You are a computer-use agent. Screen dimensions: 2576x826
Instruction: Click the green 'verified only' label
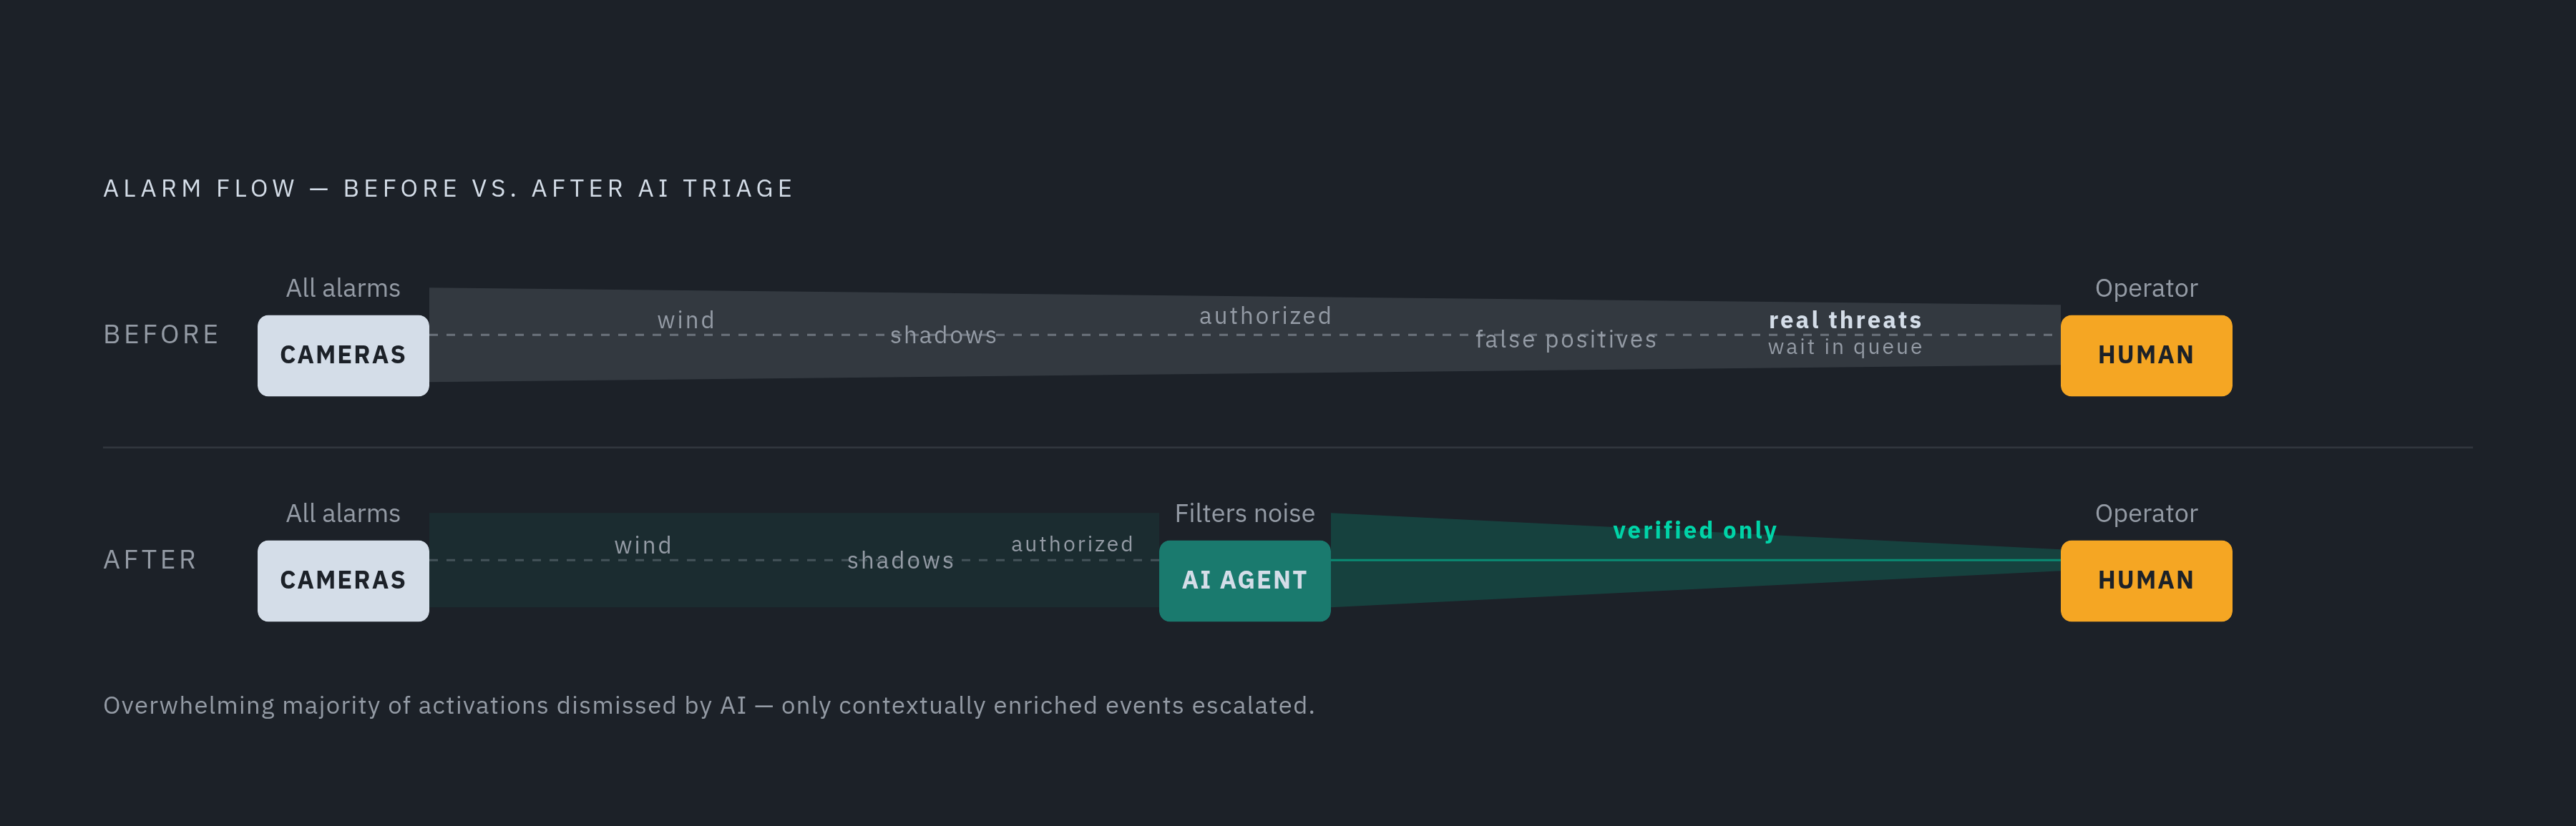pyautogui.click(x=1695, y=531)
